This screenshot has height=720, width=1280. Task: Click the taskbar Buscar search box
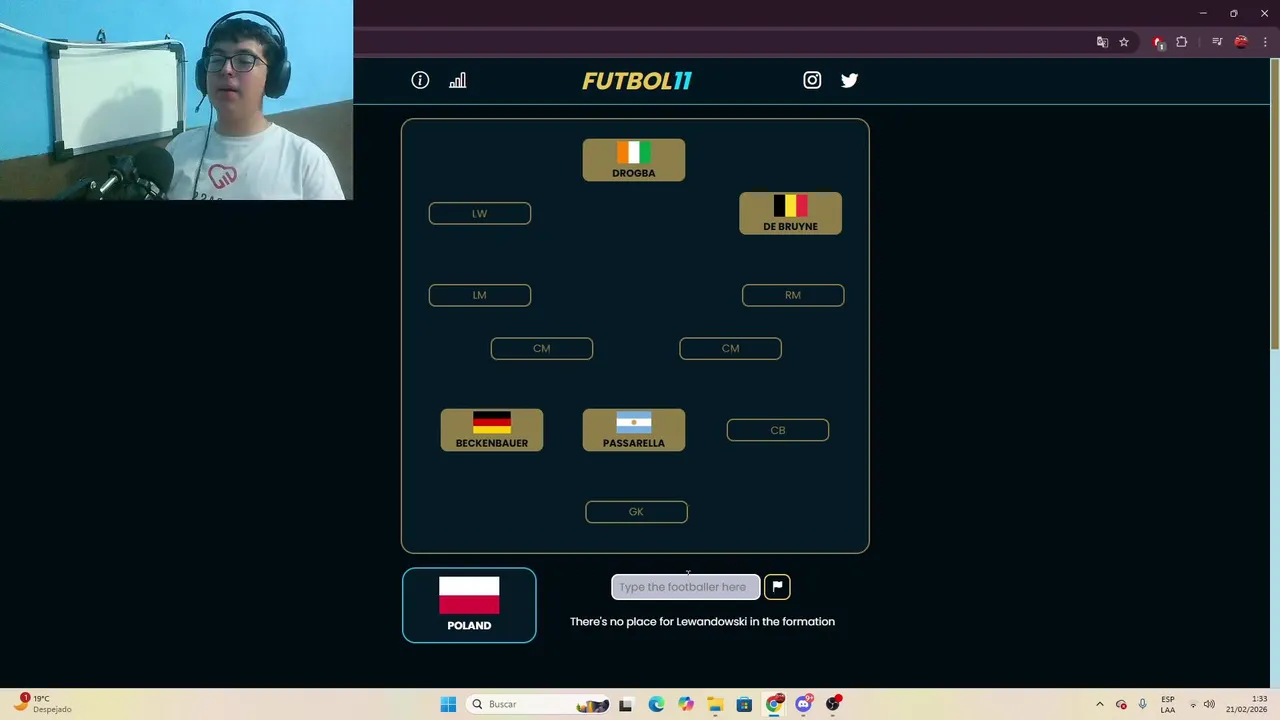(538, 704)
